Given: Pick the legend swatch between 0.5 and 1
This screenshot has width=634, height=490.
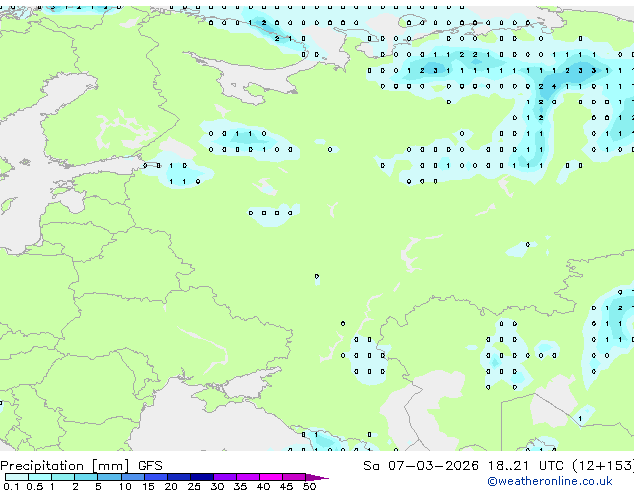Looking at the screenshot, I should (40, 477).
